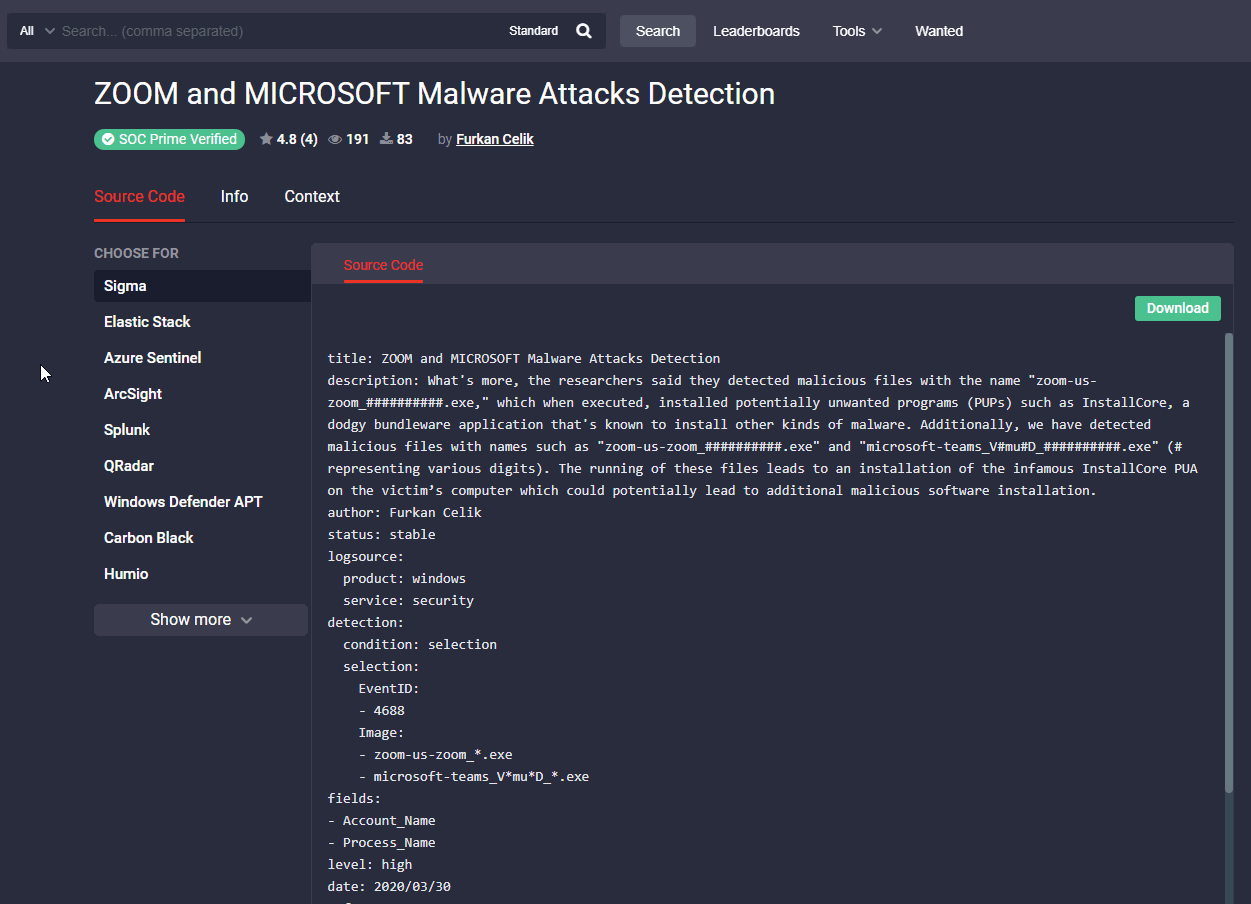
Task: Toggle the Standard search mode
Action: [x=533, y=31]
